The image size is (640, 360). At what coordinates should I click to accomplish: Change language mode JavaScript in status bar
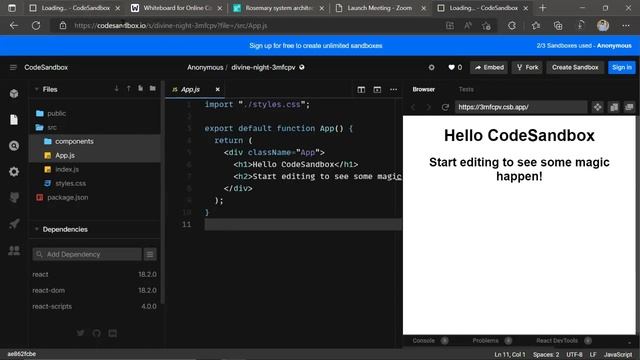(618, 354)
